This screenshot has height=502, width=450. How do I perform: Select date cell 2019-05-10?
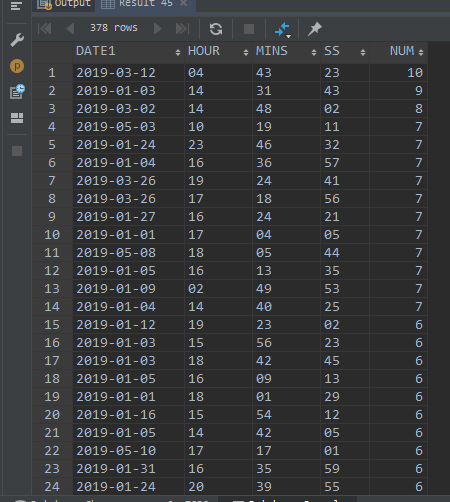[x=128, y=451]
